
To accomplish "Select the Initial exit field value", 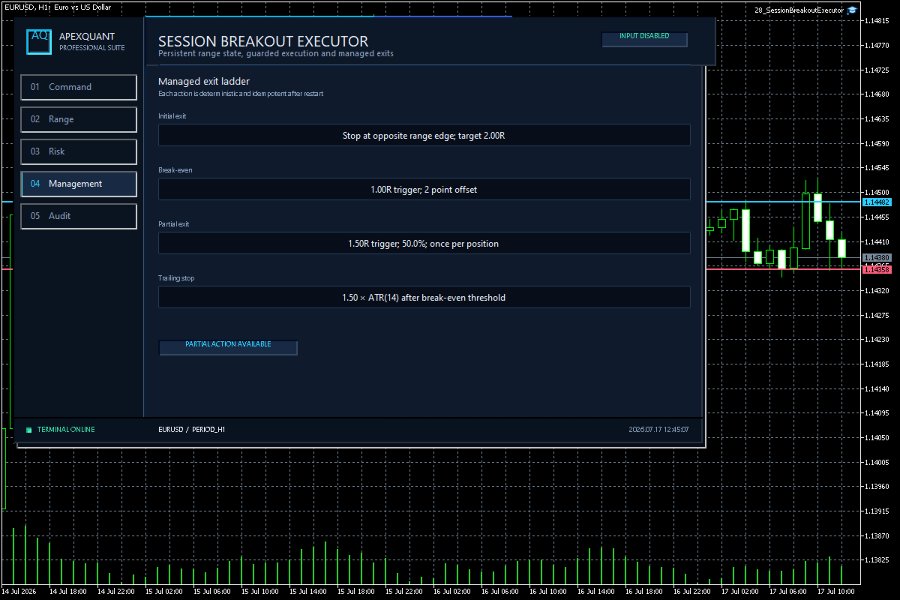I will (424, 136).
